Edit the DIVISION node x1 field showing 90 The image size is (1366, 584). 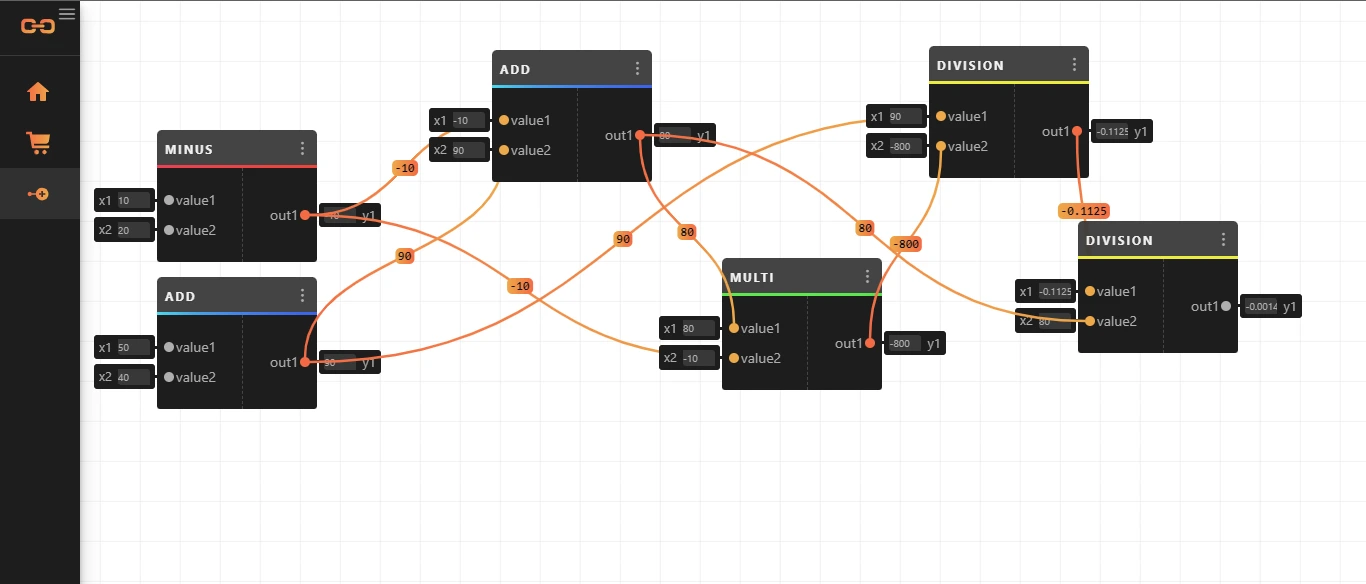904,116
